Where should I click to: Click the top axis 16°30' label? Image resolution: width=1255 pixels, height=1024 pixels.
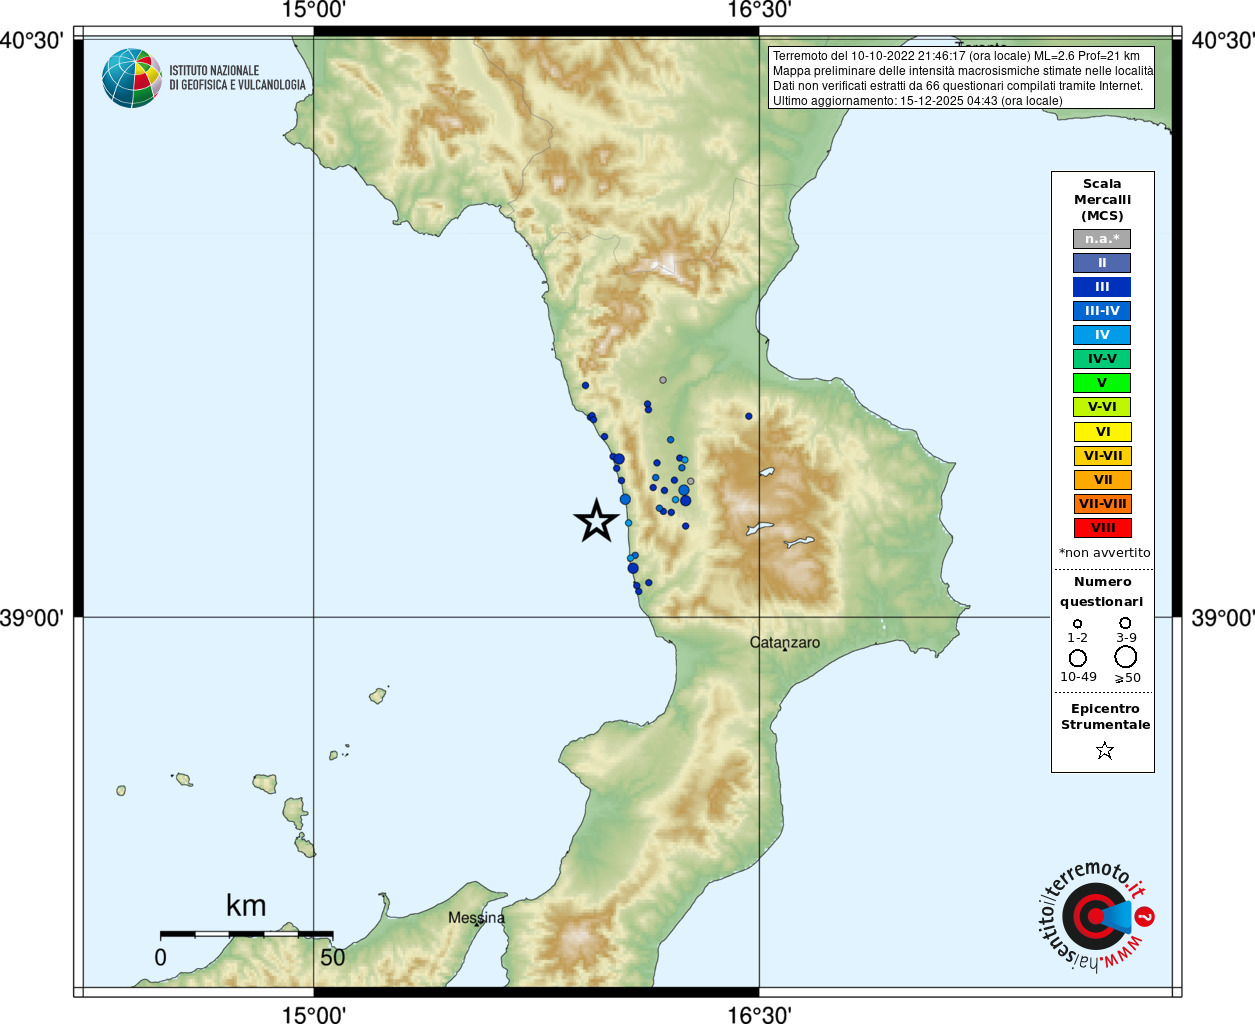759,11
